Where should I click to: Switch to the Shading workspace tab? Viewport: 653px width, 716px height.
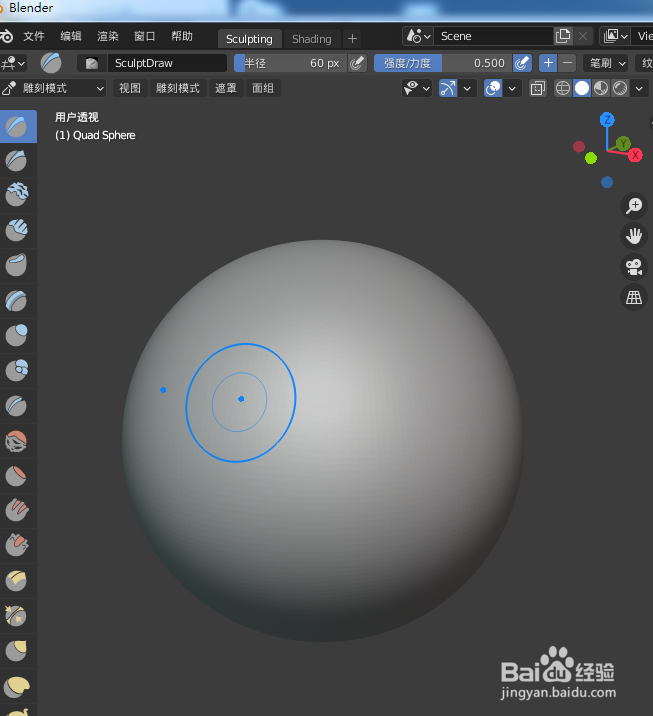[312, 39]
